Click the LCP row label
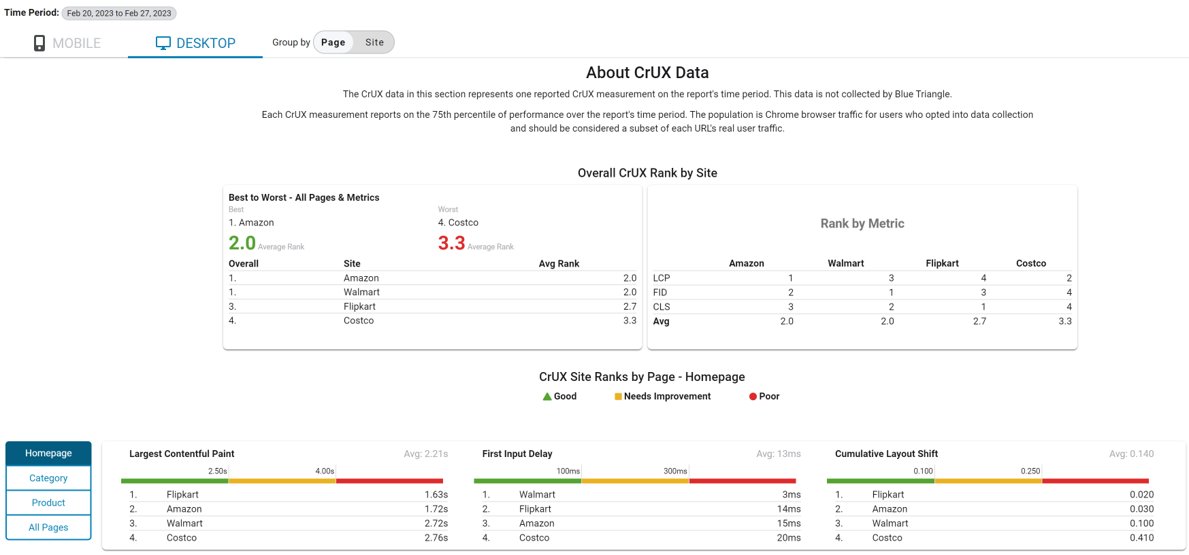Viewport: 1189px width, 555px height. 660,278
